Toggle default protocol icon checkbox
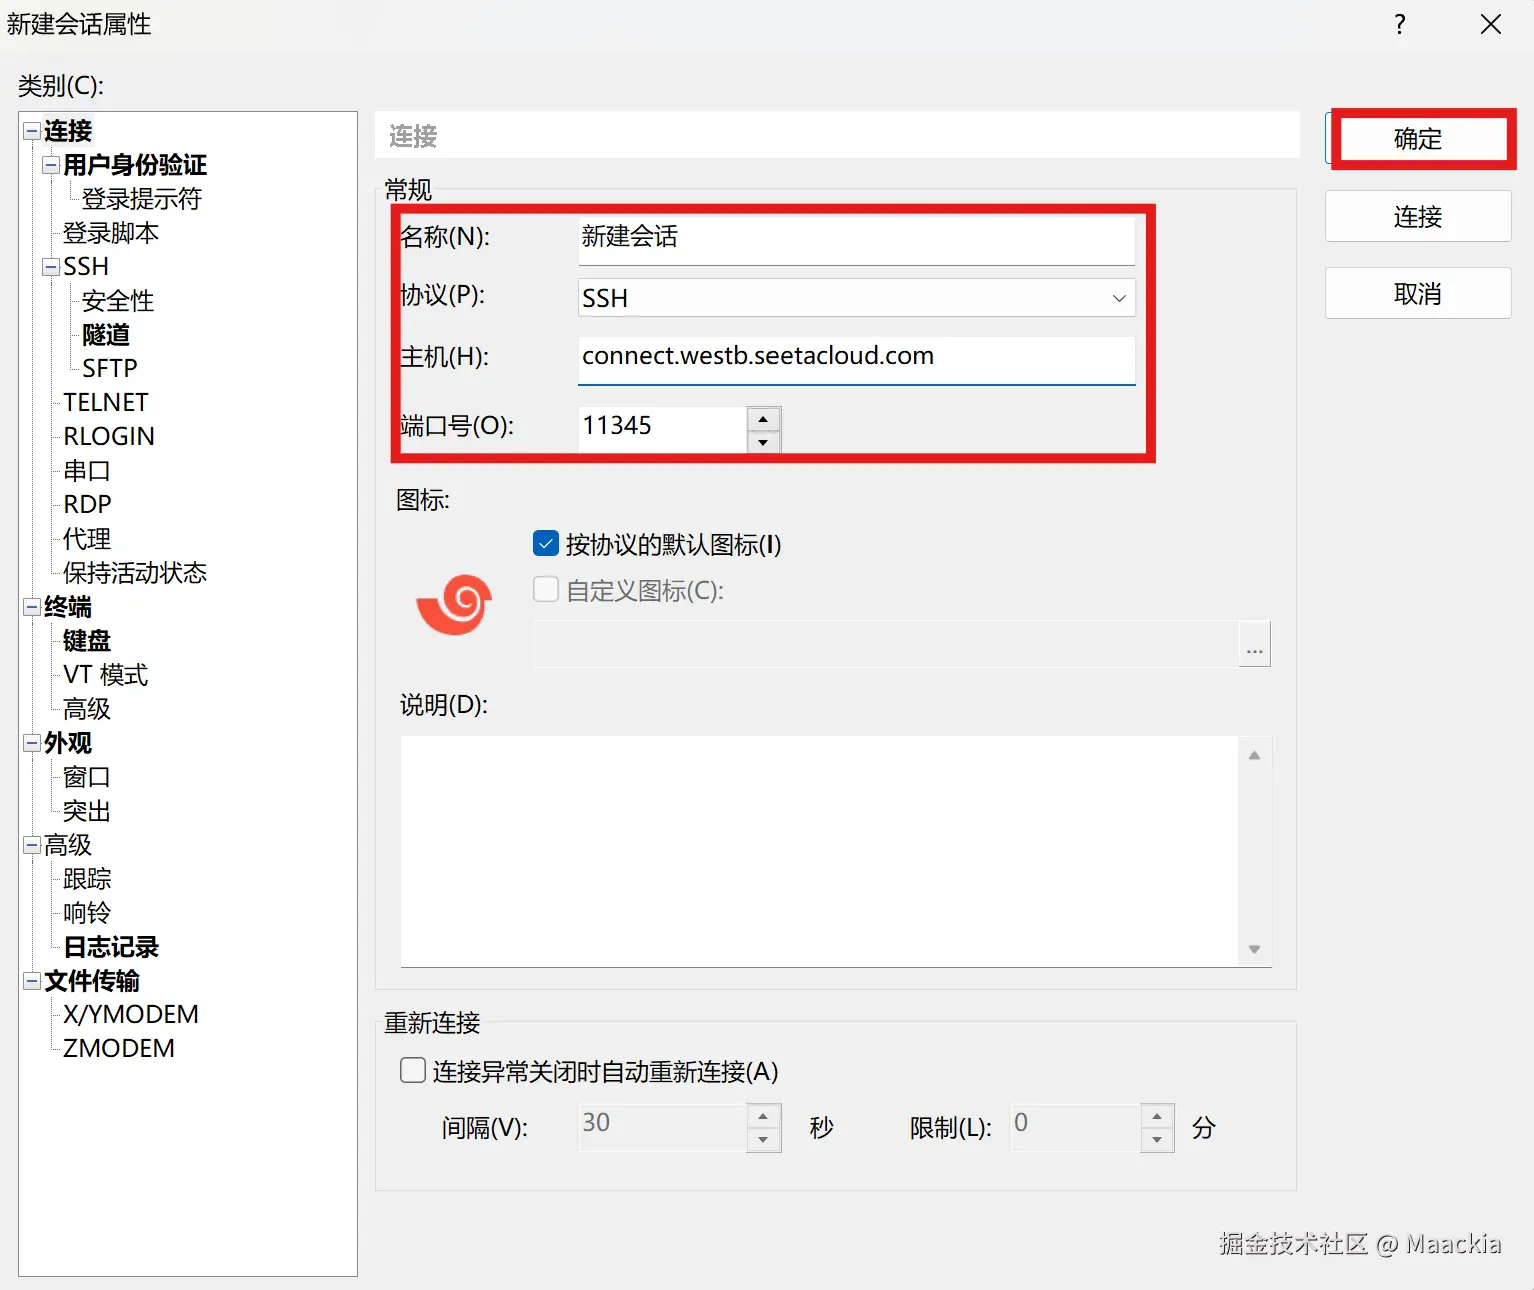Screen dimensions: 1534x1290 tap(546, 544)
